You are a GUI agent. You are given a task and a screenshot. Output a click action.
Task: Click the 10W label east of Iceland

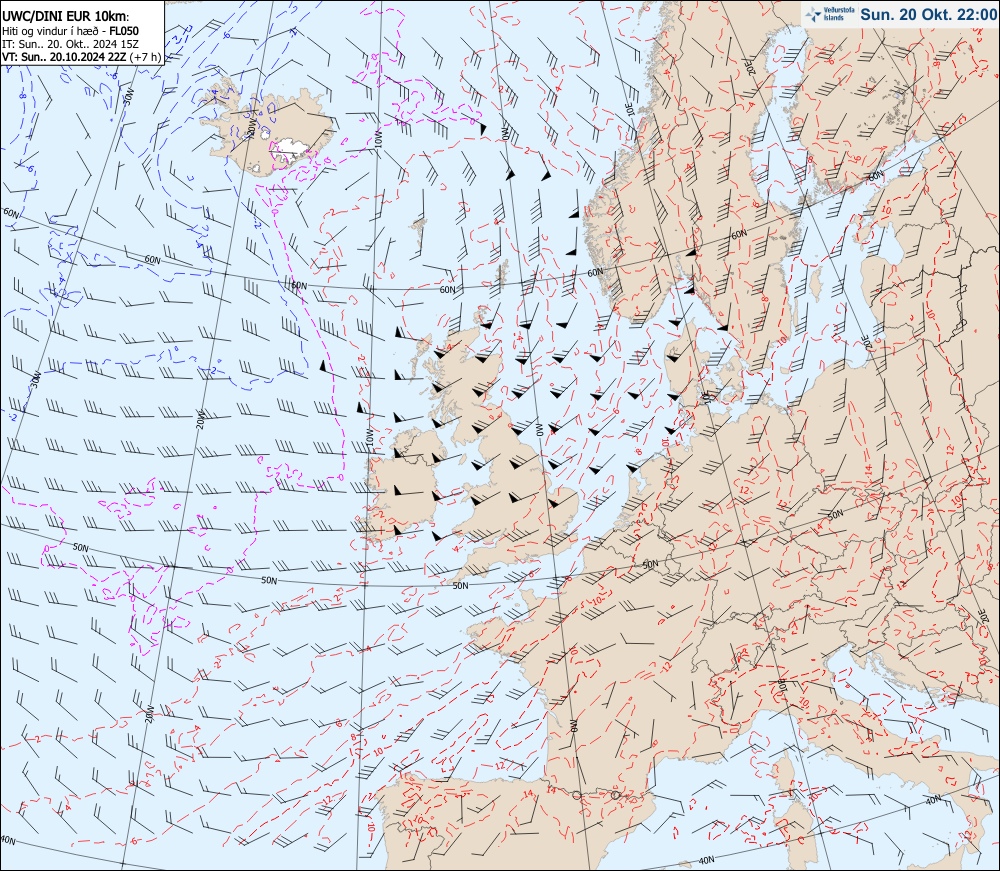[378, 140]
